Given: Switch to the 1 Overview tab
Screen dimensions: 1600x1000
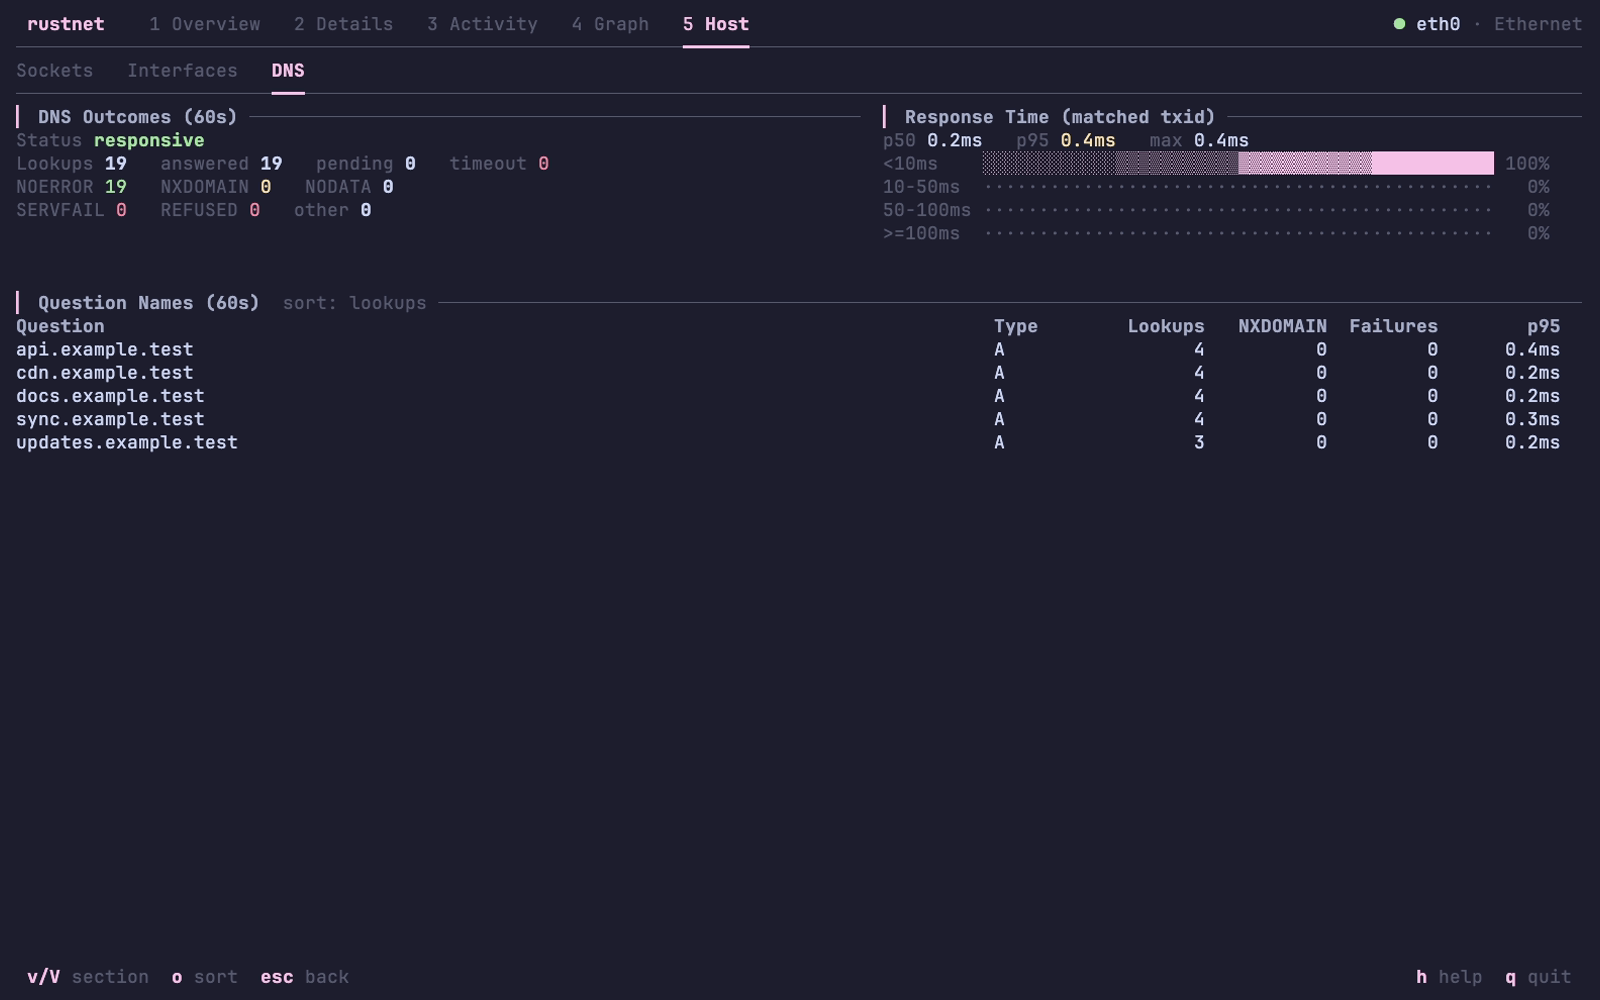Looking at the screenshot, I should 205,24.
